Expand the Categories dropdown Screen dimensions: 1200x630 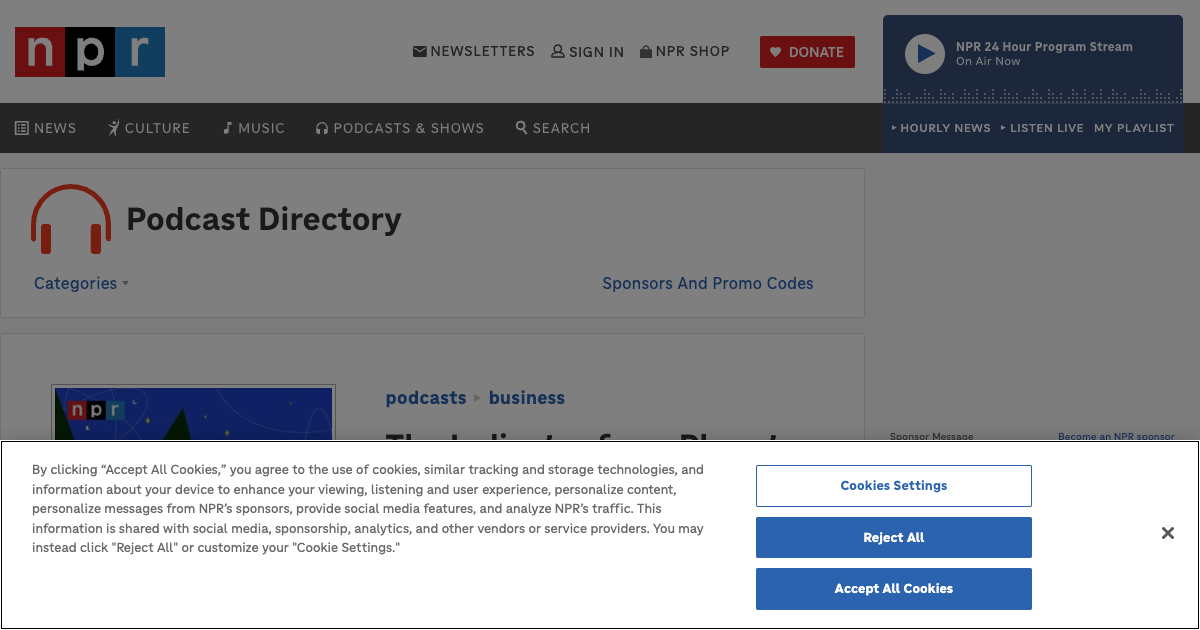coord(81,283)
